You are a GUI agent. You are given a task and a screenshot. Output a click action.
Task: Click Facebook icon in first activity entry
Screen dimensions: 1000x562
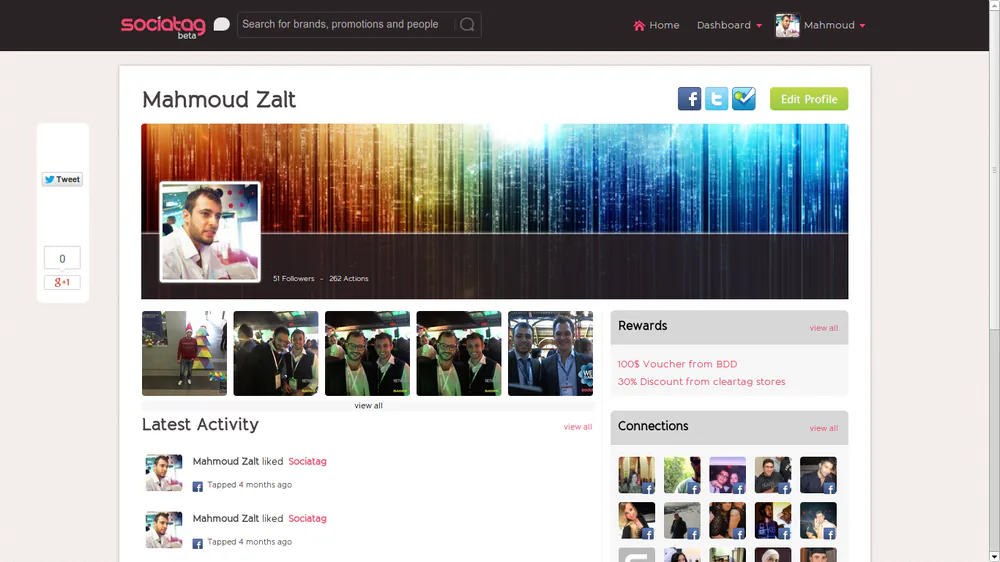tap(198, 487)
